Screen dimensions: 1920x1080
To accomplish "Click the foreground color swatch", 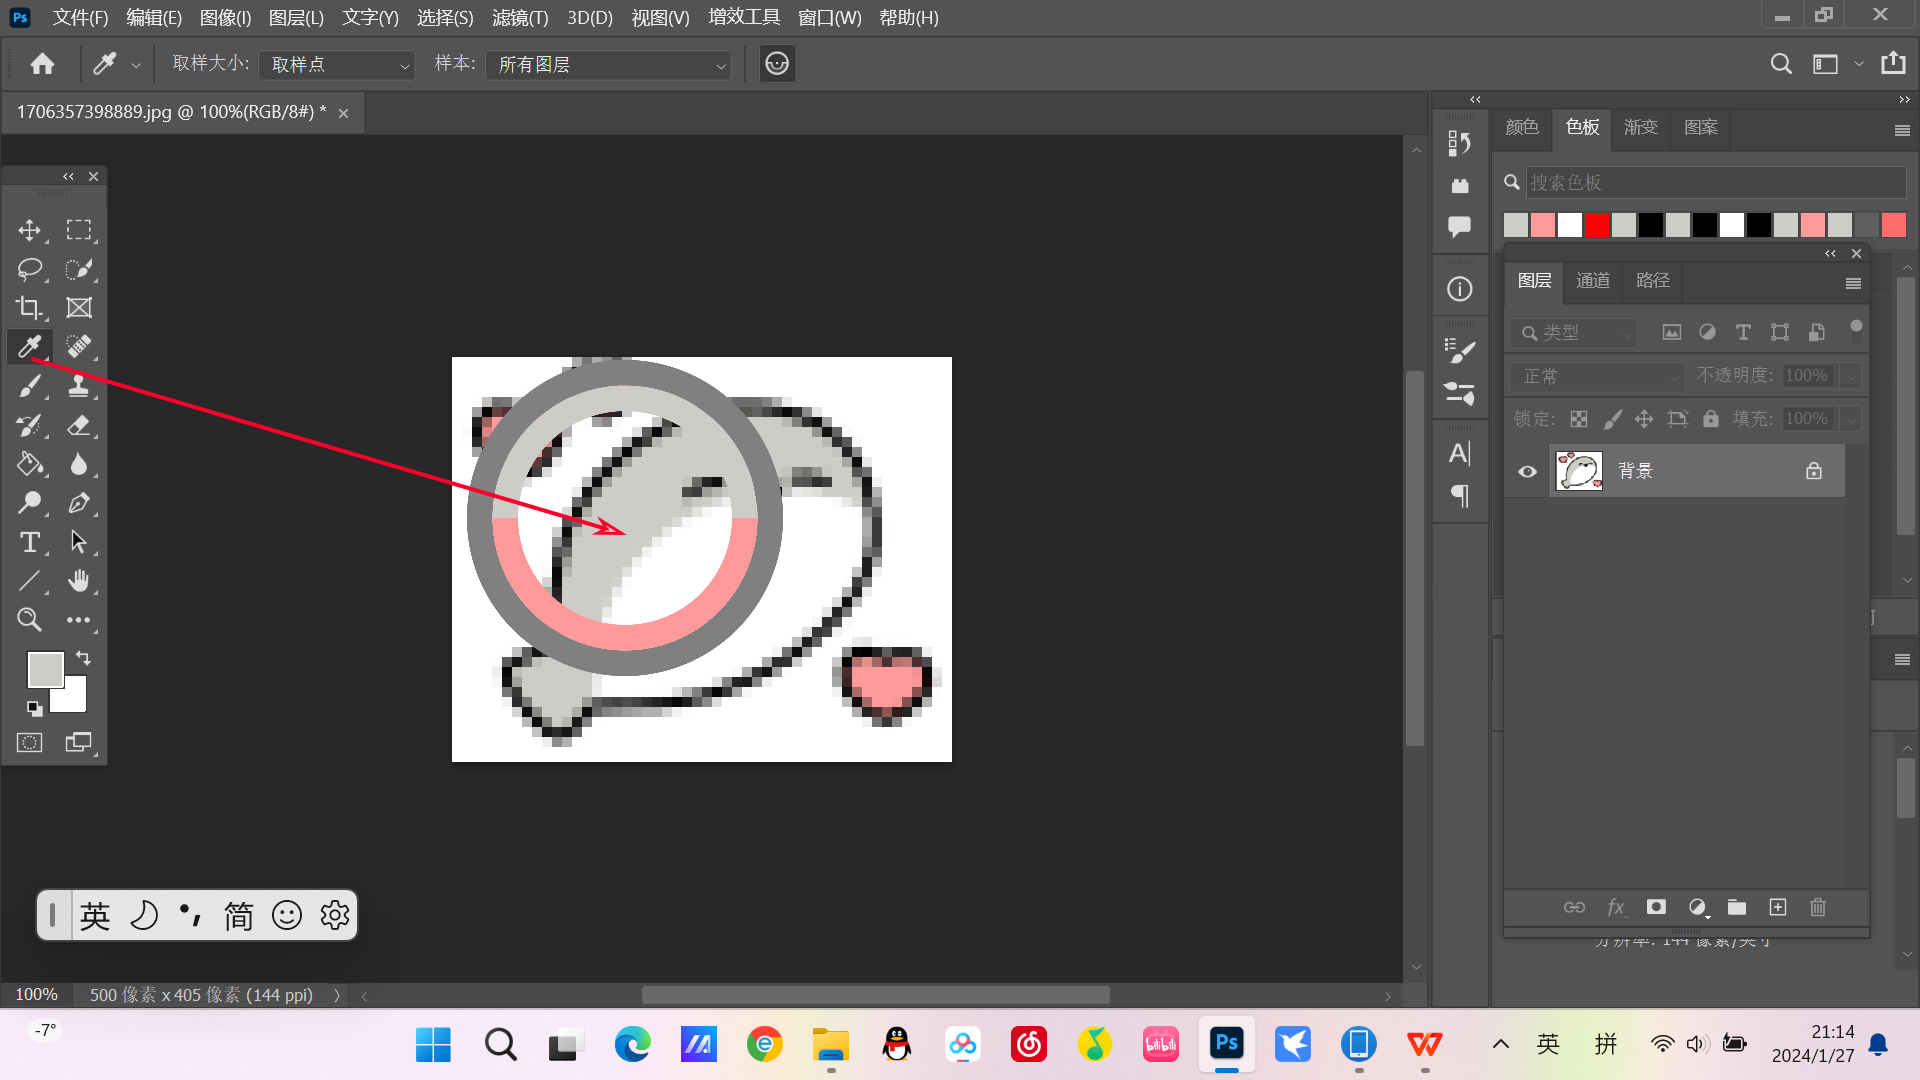I will coord(45,669).
